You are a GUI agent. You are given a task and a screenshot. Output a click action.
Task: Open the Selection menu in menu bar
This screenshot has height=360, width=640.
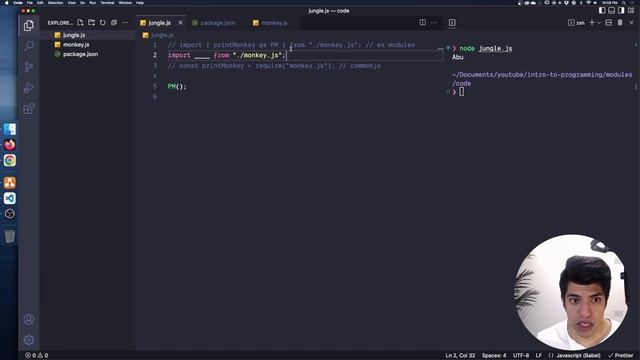tap(56, 2)
